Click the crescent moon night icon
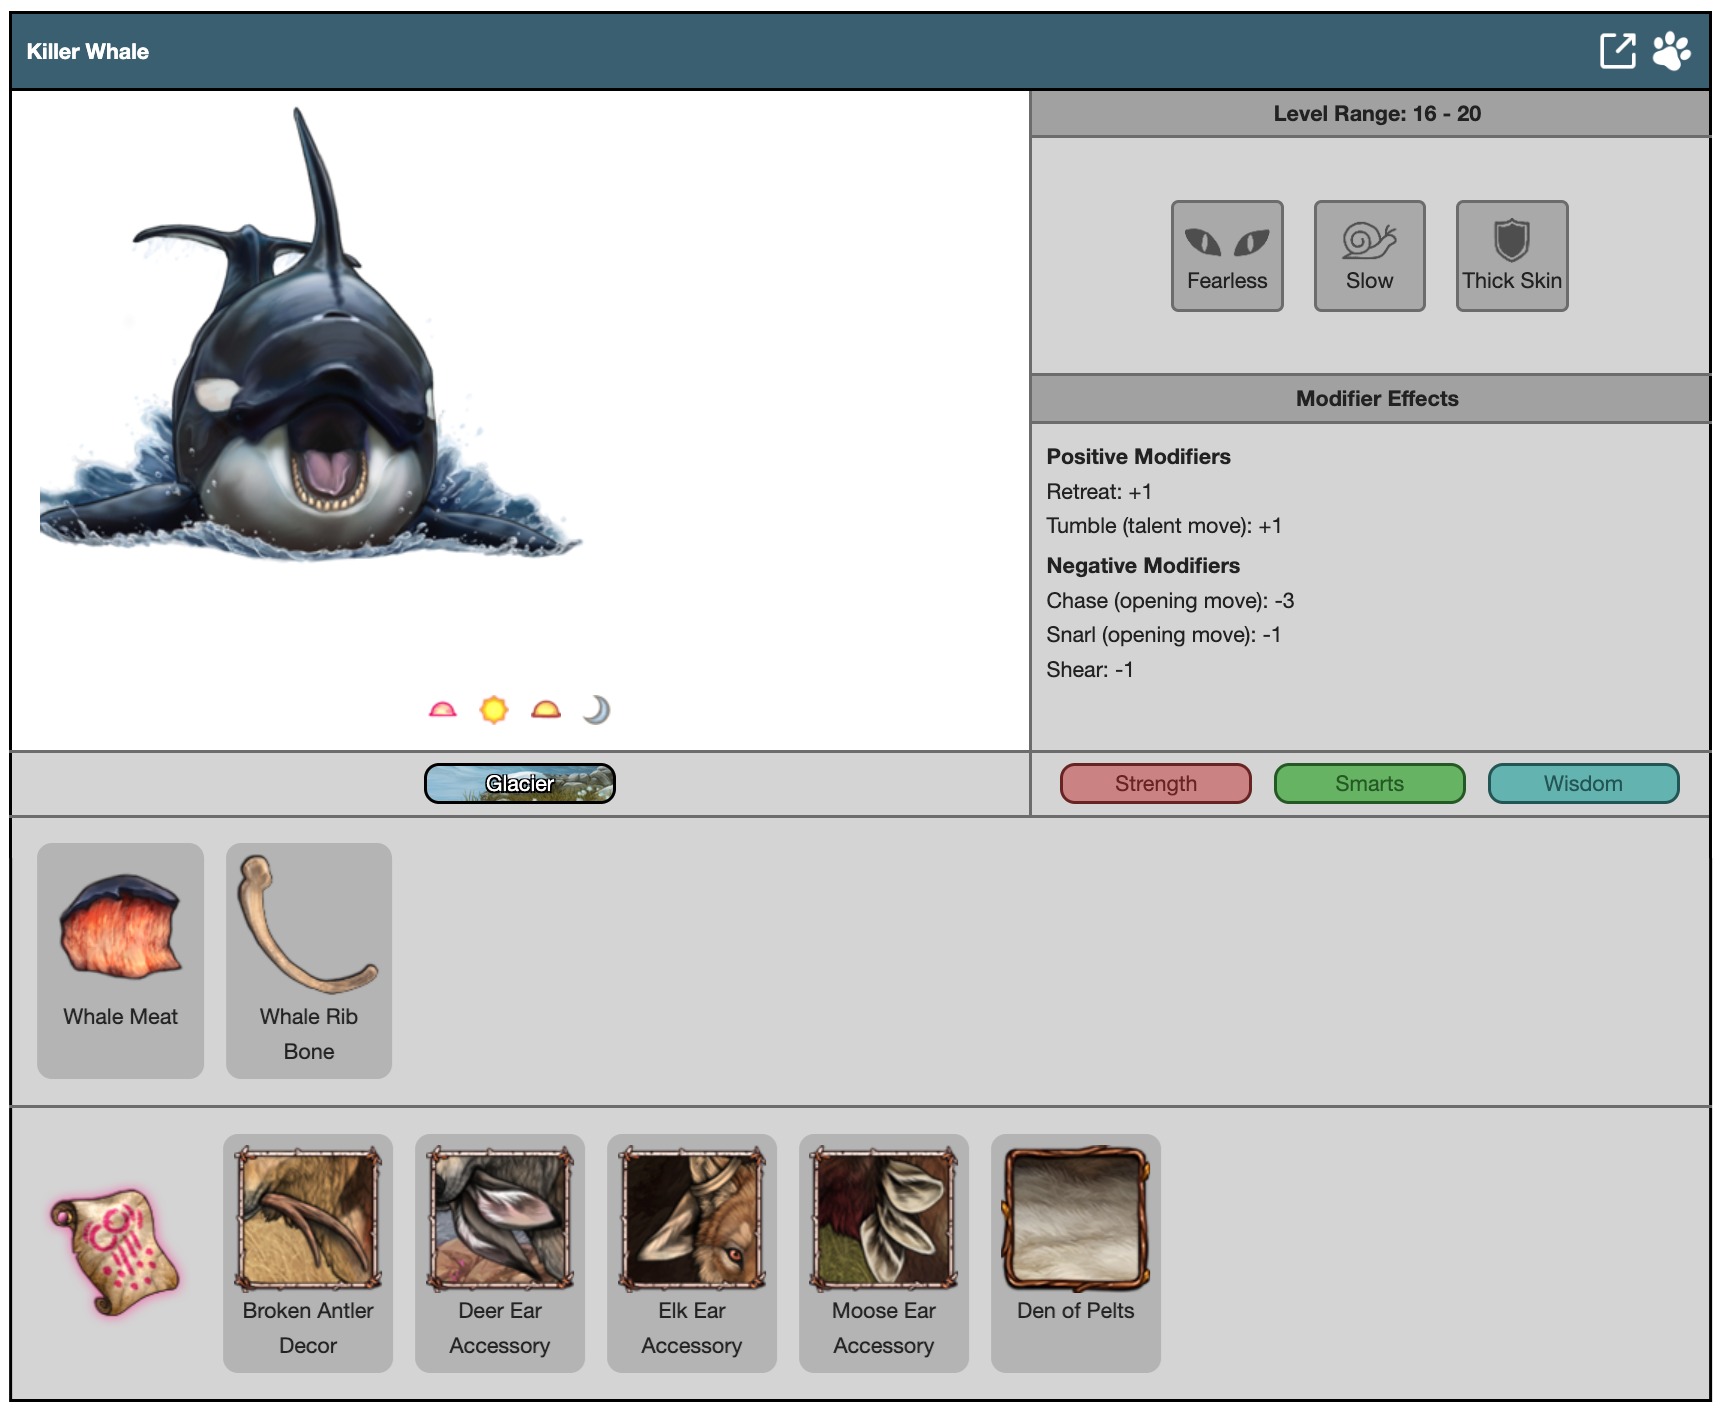 (597, 710)
